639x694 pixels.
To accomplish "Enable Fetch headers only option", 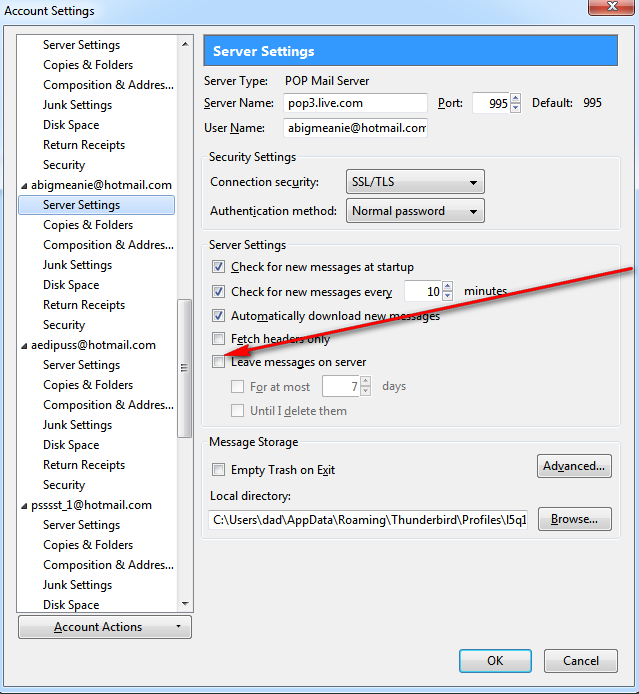I will pyautogui.click(x=218, y=339).
